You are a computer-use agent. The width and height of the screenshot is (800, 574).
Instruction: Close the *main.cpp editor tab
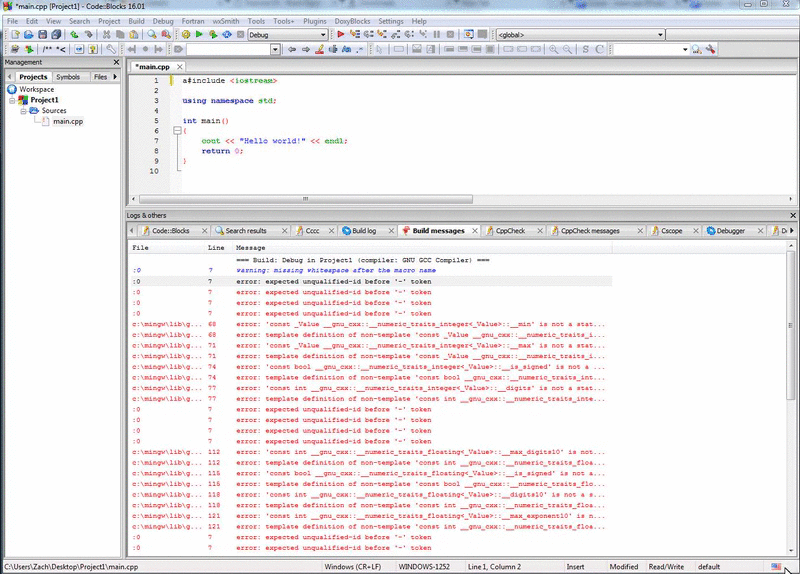click(180, 67)
